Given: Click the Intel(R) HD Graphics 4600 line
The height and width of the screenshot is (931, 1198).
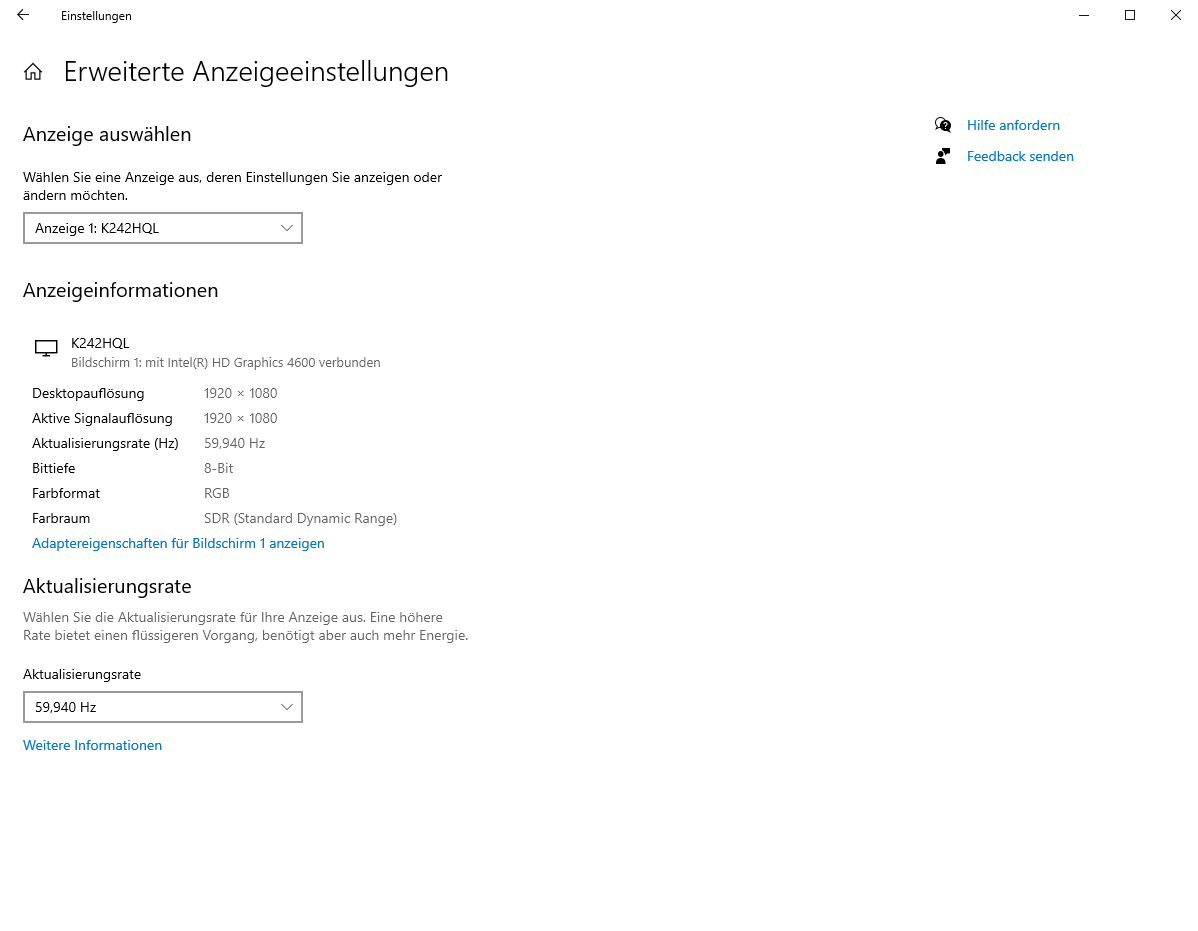Looking at the screenshot, I should (225, 363).
